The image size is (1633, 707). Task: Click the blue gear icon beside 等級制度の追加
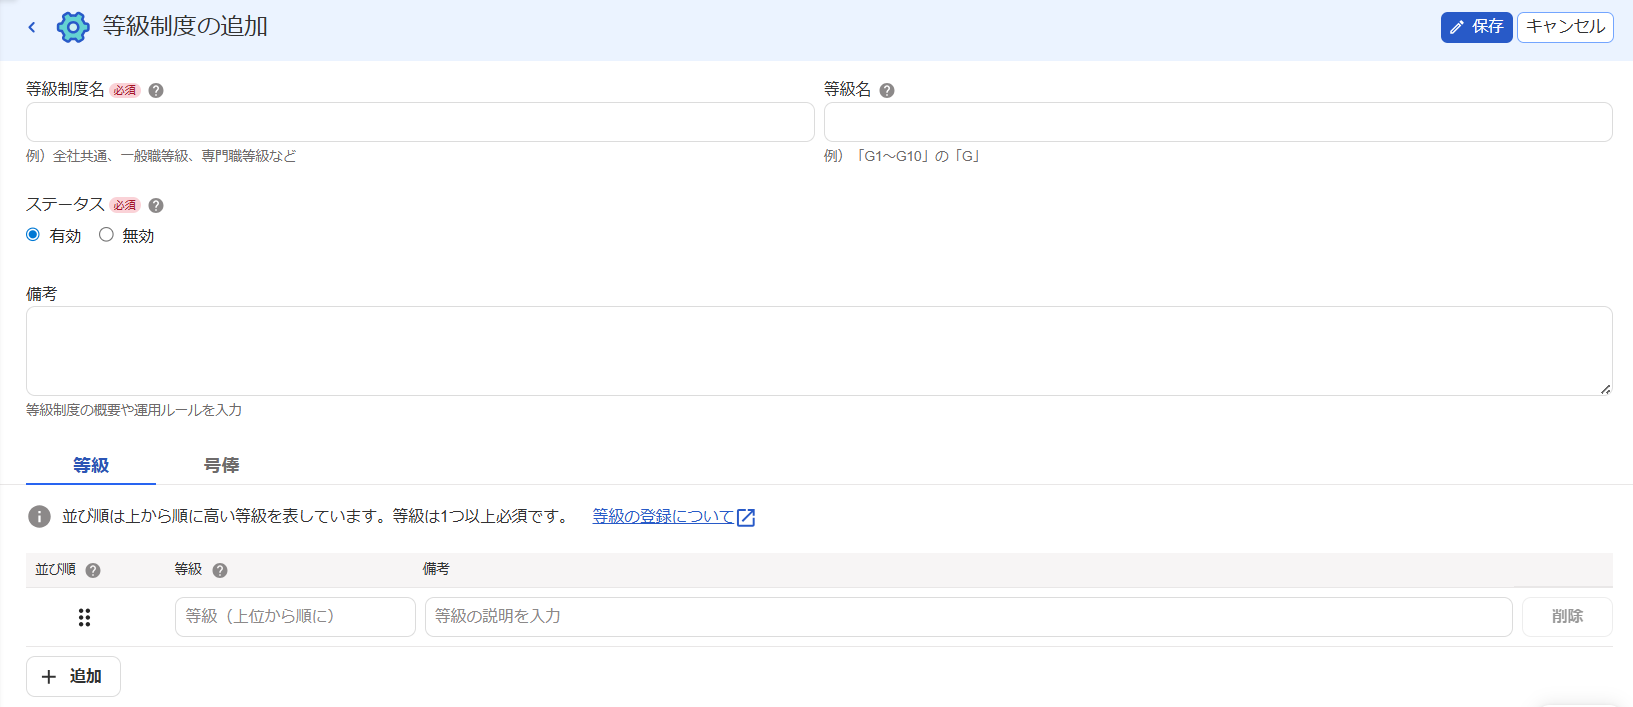point(73,27)
